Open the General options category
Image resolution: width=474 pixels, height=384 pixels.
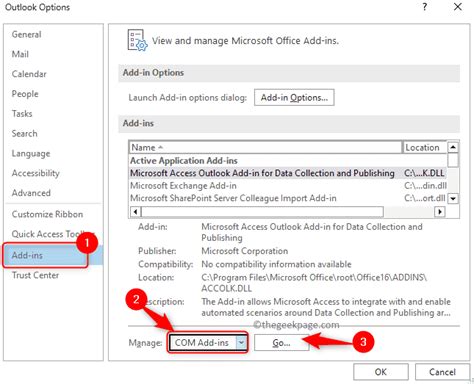[x=27, y=34]
